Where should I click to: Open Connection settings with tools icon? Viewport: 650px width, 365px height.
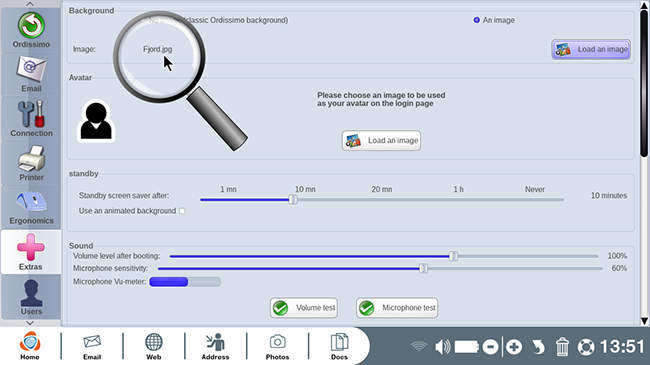31,118
